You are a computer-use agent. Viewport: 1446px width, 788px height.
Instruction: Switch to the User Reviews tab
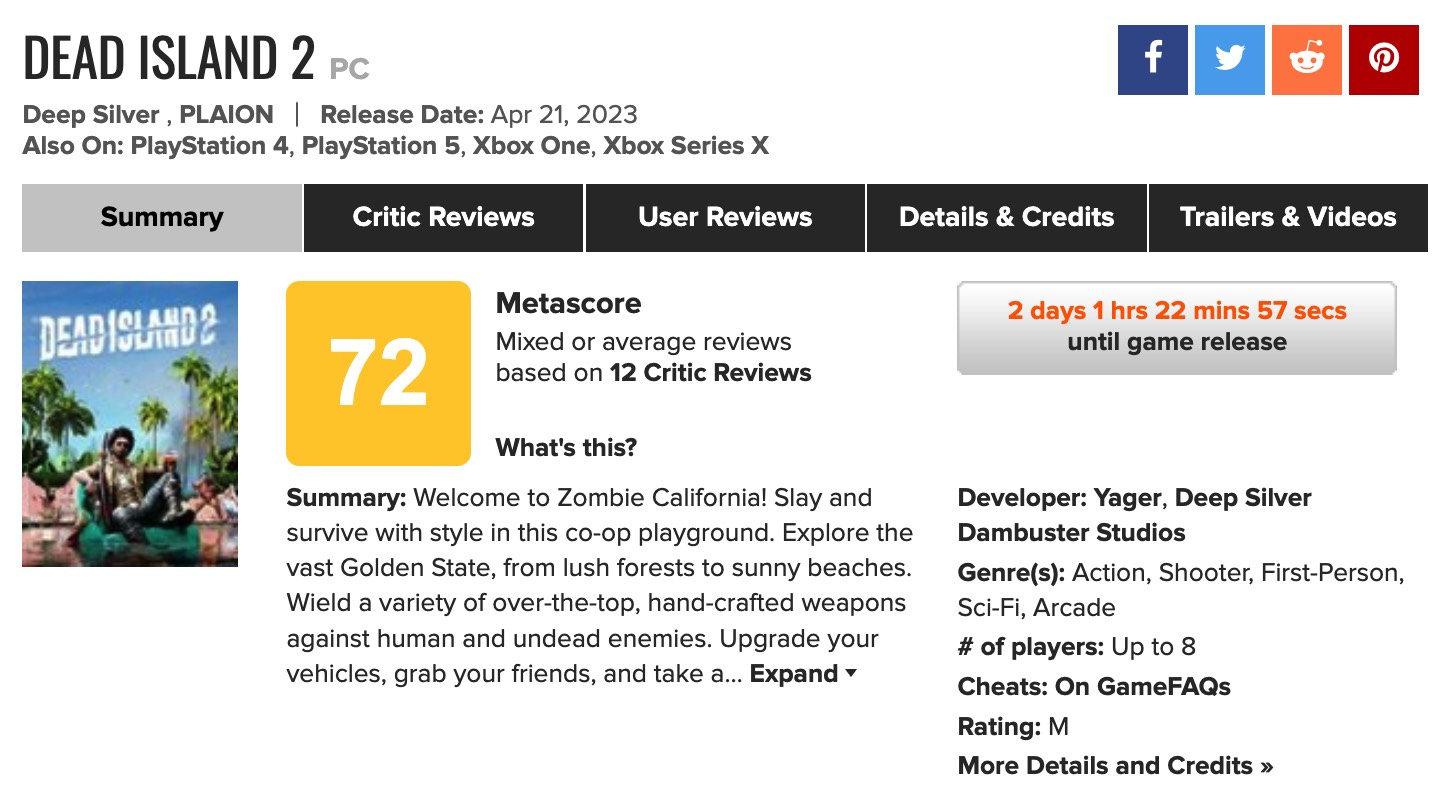click(725, 217)
